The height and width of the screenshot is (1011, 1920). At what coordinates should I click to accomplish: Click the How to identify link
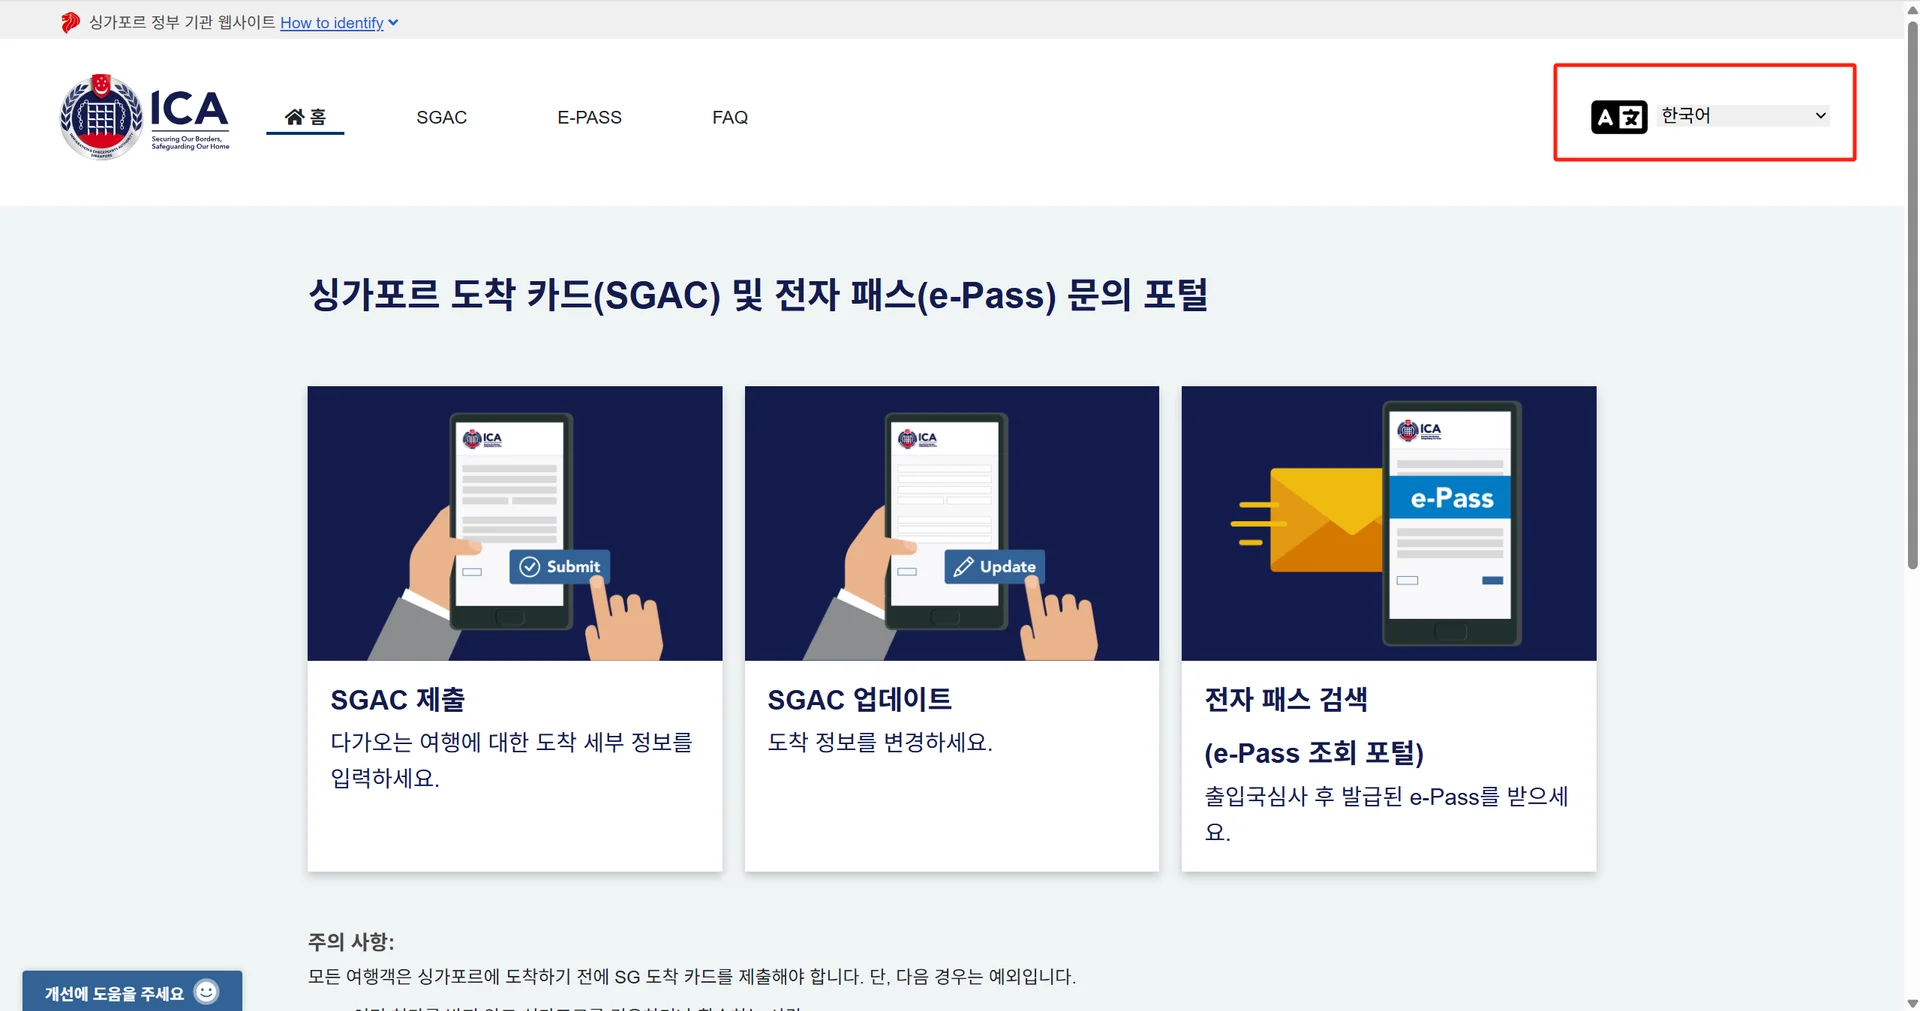pos(332,23)
